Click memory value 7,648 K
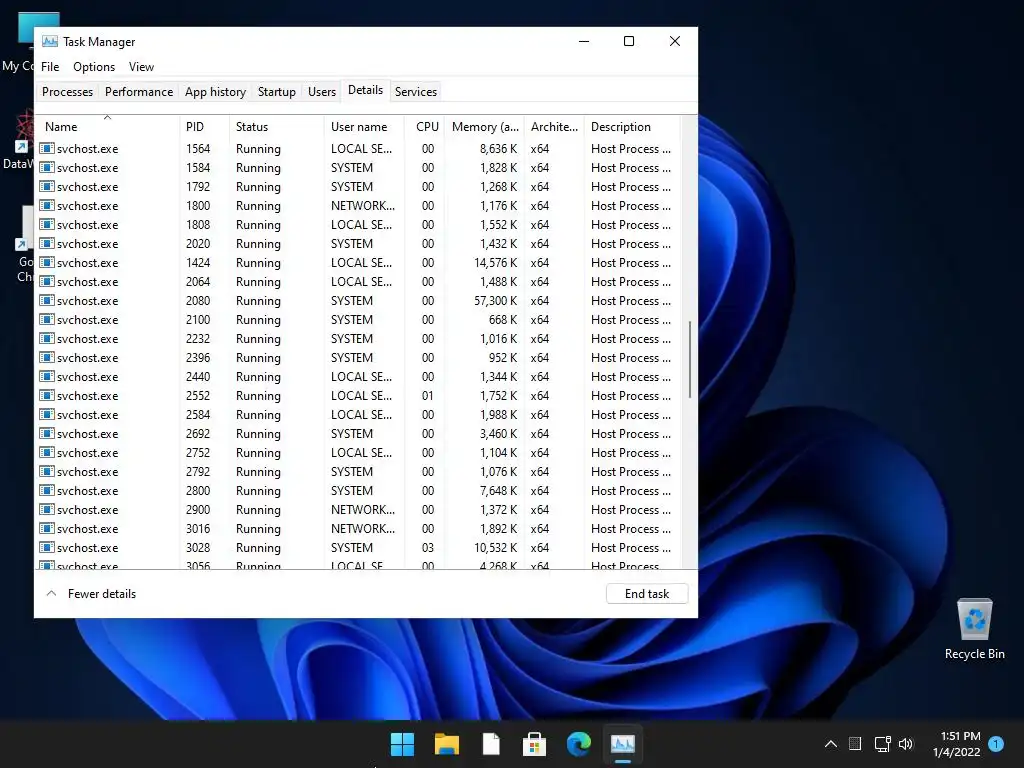Screen dimensions: 1024x768 click(498, 490)
